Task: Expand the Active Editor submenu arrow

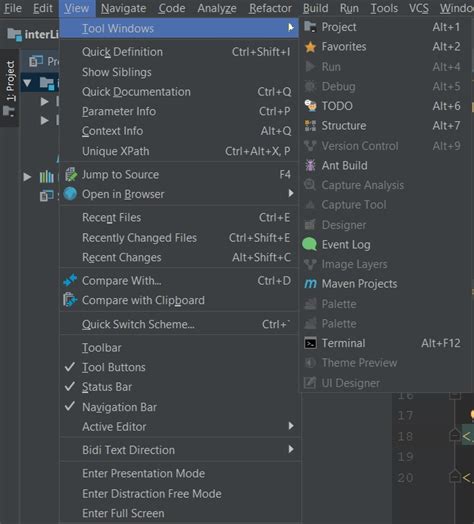Action: tap(291, 426)
